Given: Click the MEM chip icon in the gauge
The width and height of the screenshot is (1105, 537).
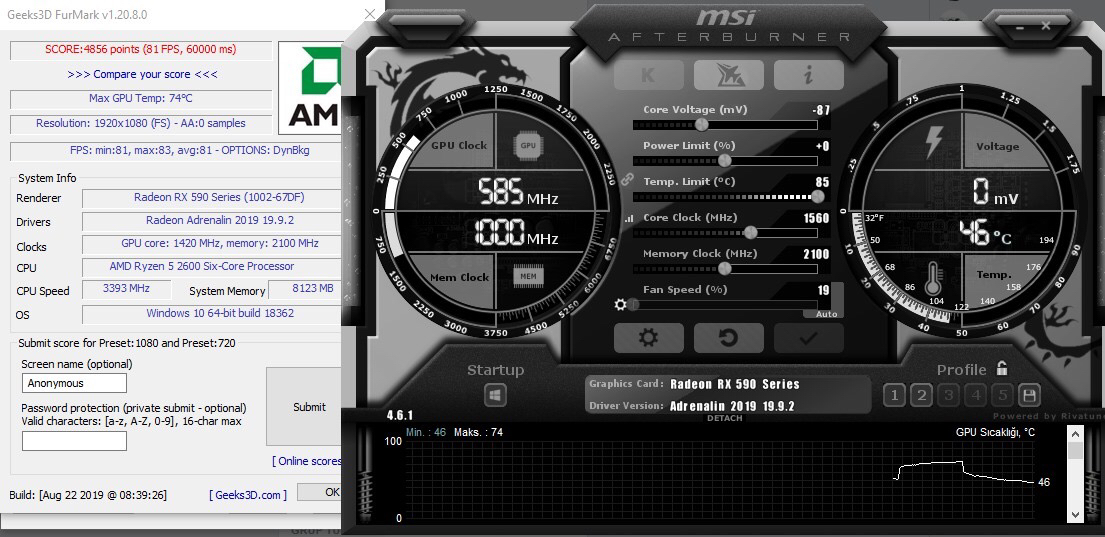Looking at the screenshot, I should [x=528, y=276].
